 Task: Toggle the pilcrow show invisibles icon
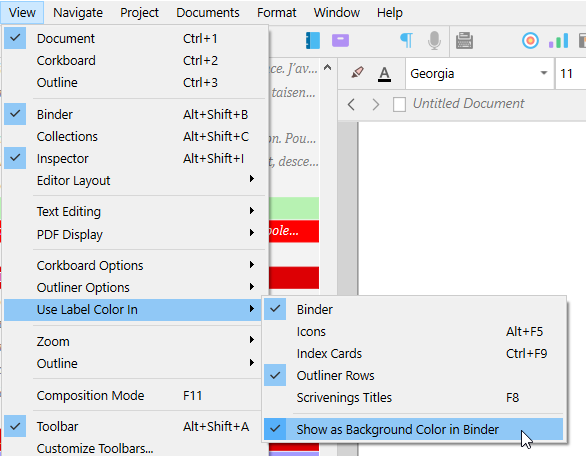pos(407,40)
